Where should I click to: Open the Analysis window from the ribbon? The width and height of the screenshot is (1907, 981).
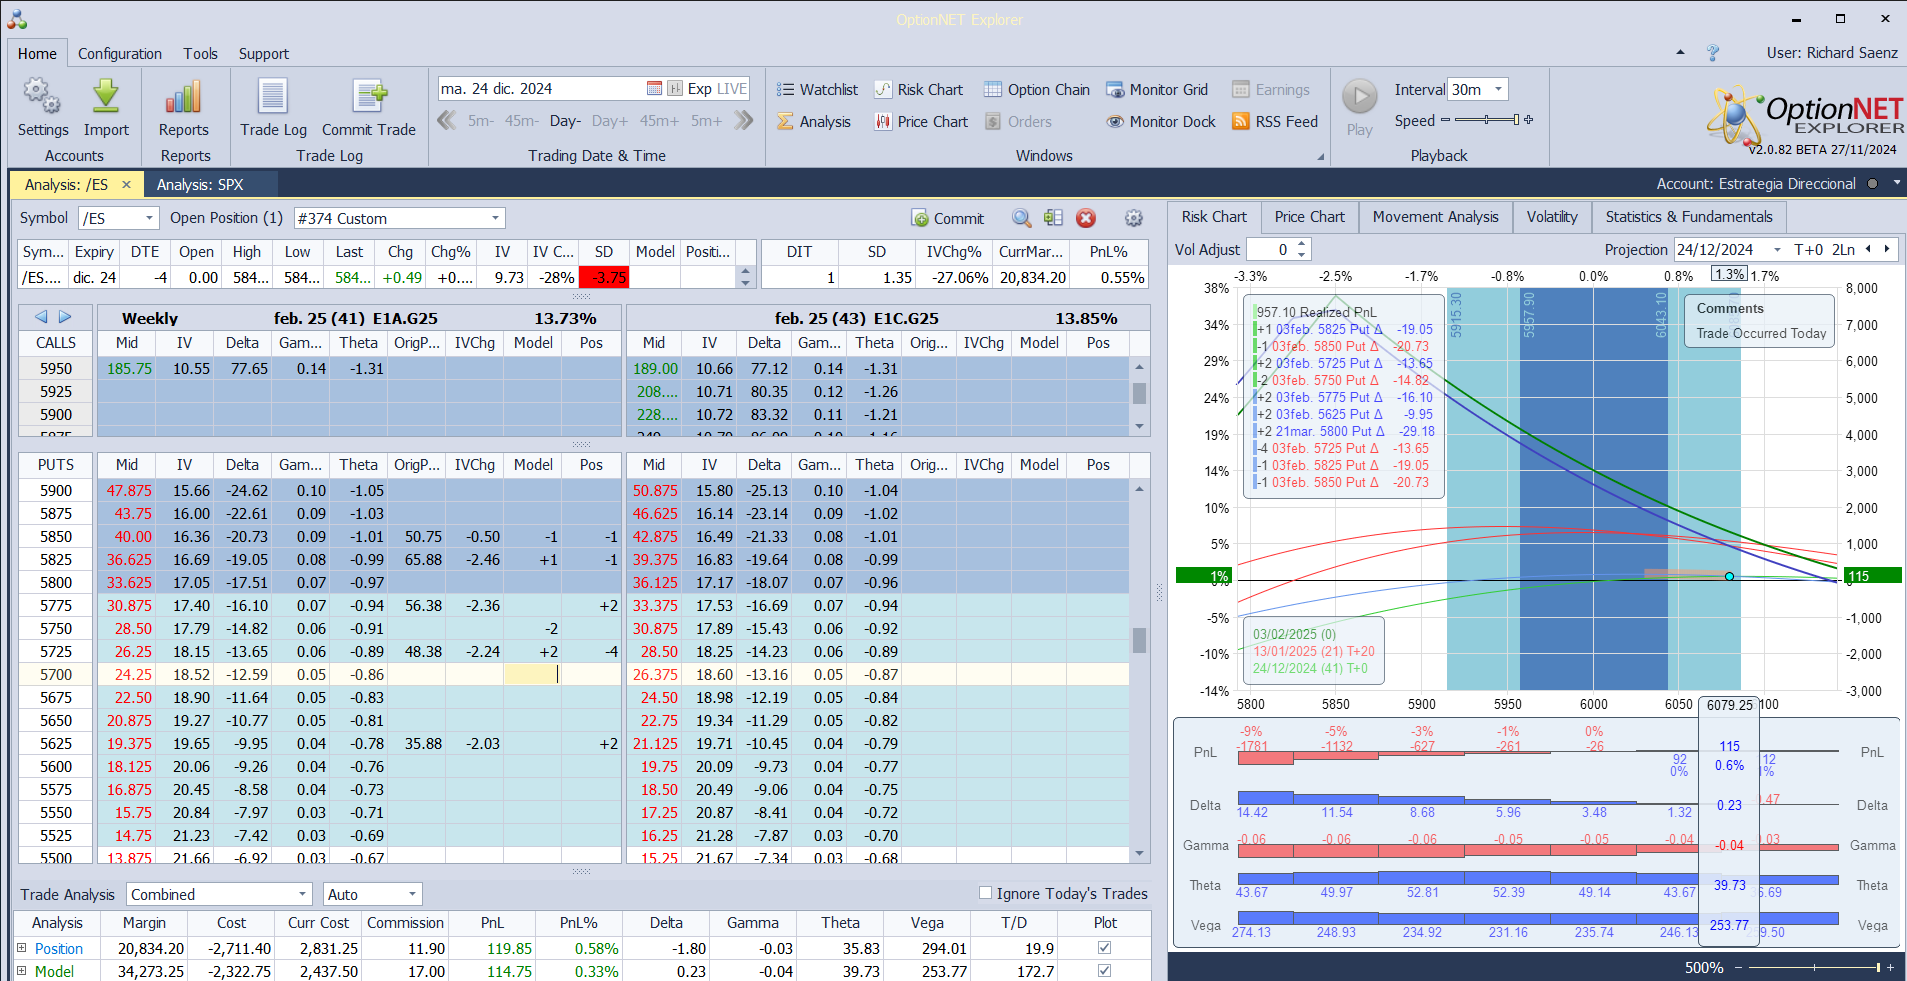814,121
